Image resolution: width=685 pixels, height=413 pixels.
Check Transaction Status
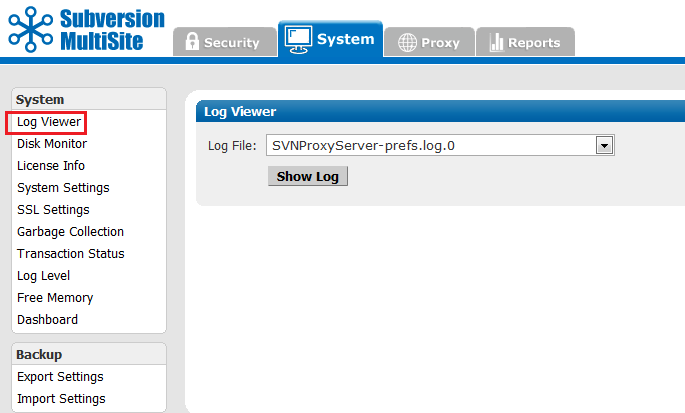coord(71,253)
